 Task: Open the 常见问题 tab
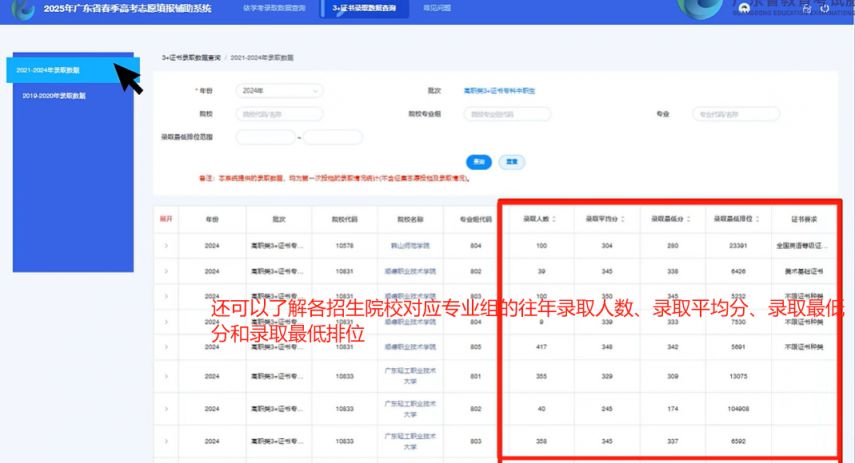(436, 9)
